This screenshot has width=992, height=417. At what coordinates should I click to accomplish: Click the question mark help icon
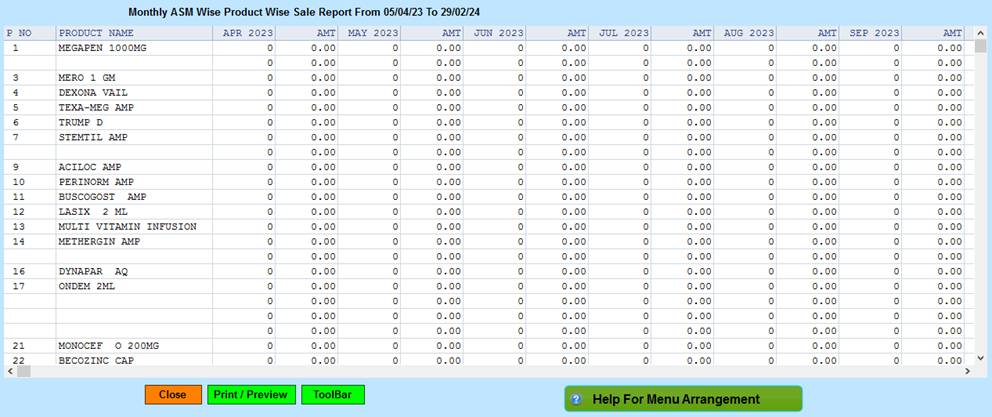pyautogui.click(x=576, y=399)
